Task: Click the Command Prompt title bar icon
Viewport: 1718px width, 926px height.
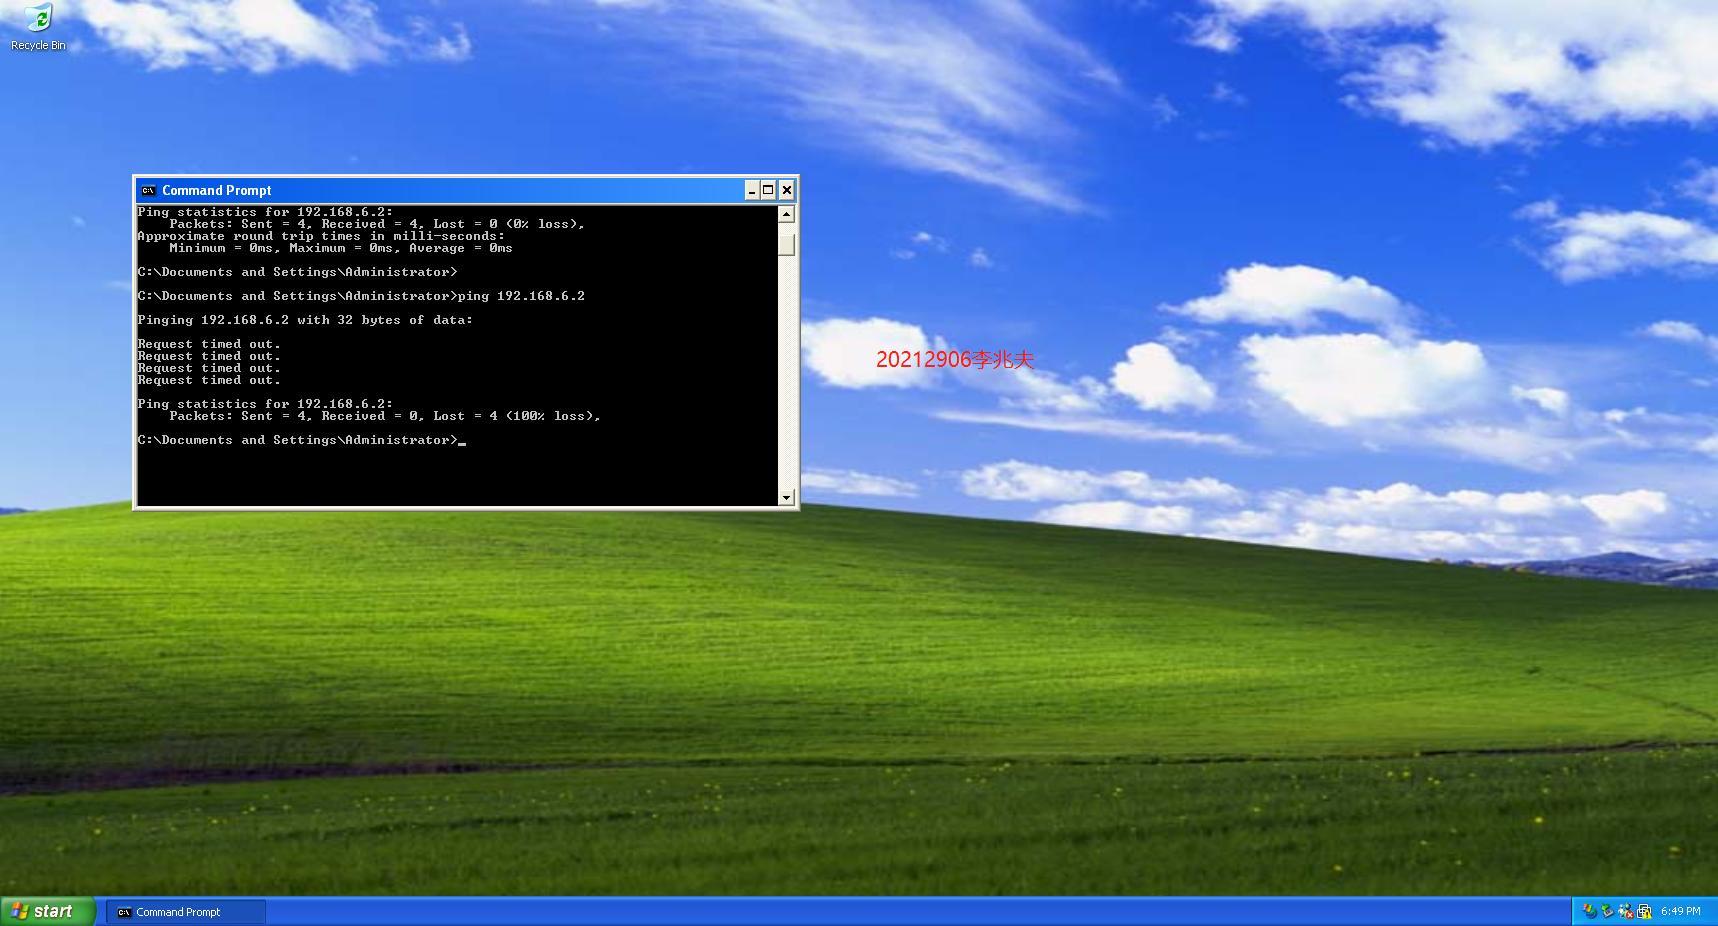Action: (x=148, y=191)
